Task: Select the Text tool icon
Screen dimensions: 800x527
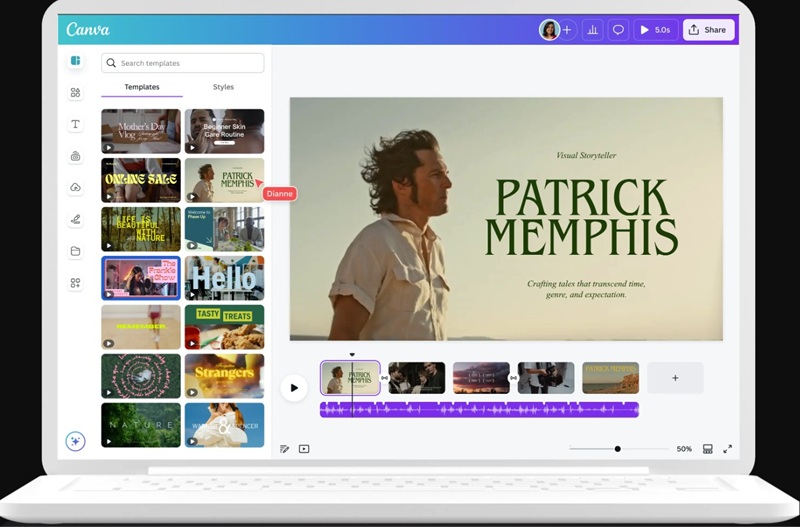Action: click(76, 124)
